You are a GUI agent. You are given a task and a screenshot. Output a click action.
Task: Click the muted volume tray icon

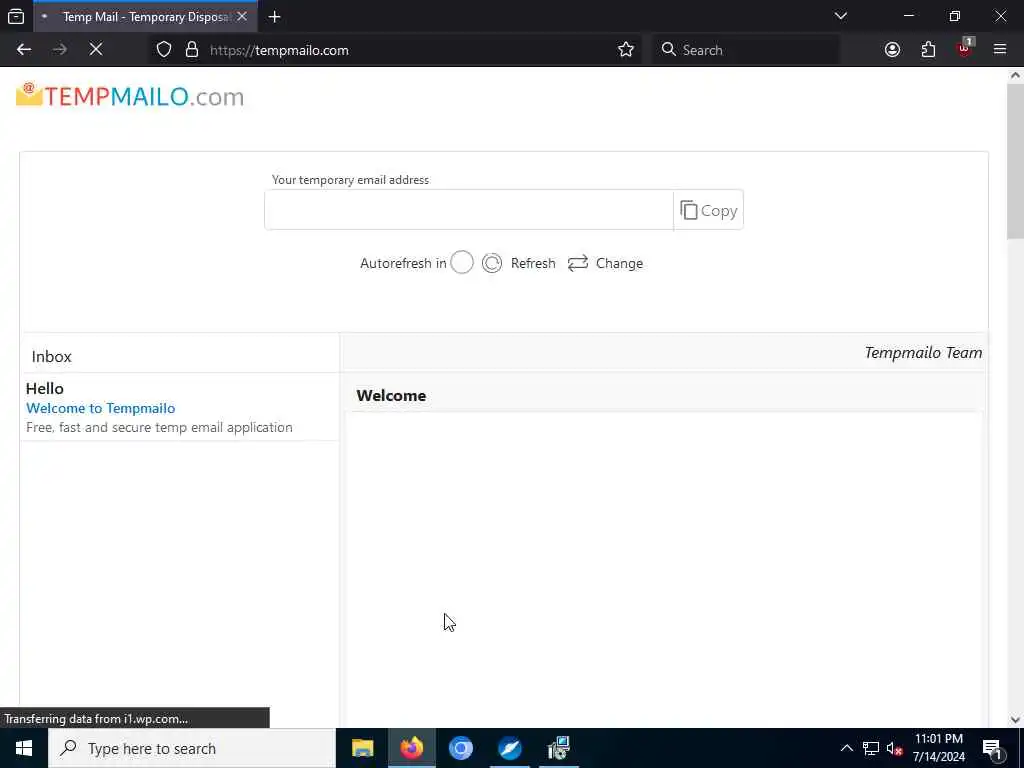(x=894, y=748)
